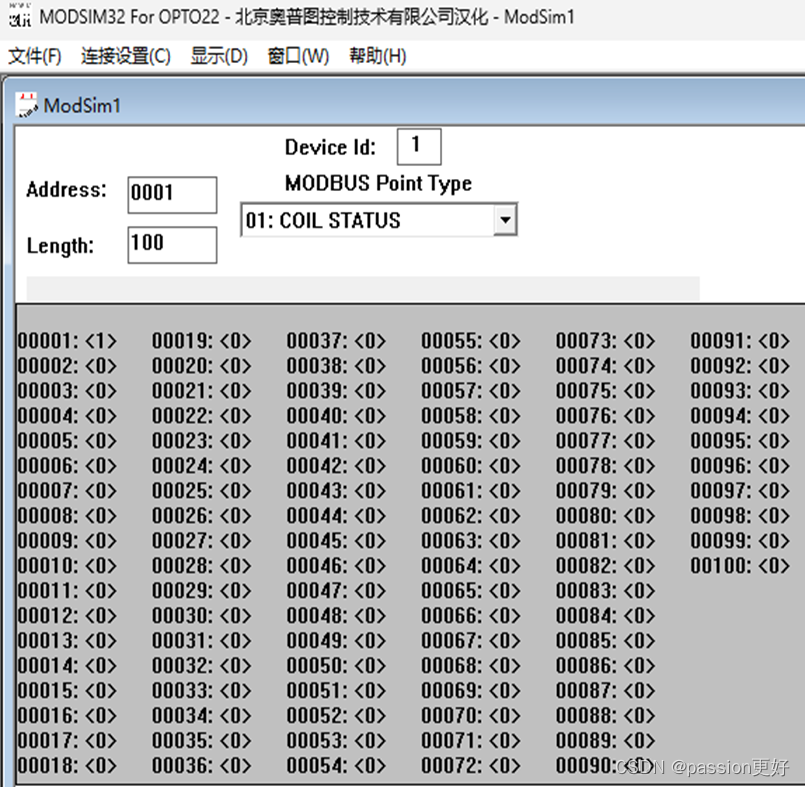This screenshot has height=787, width=805.
Task: Select coil entry 00010: <0>
Action: point(67,566)
